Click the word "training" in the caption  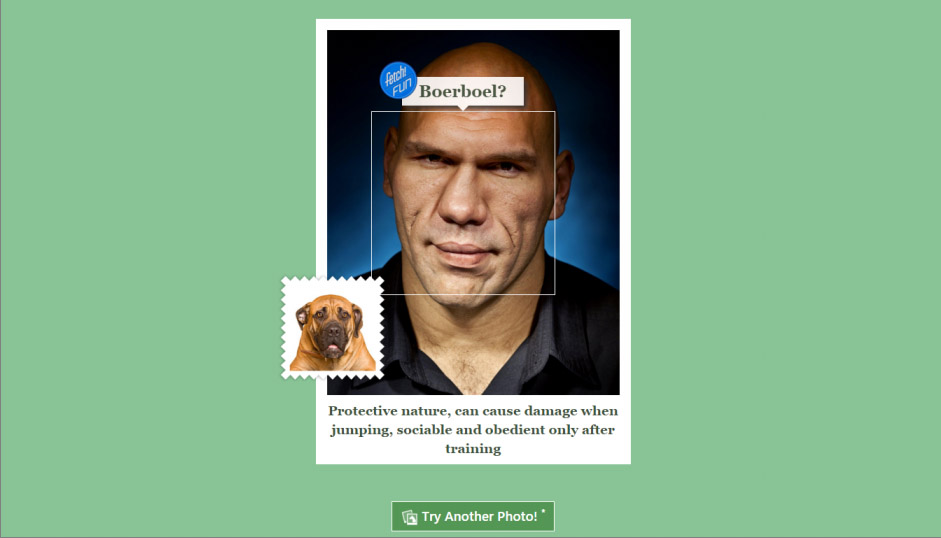click(x=473, y=449)
